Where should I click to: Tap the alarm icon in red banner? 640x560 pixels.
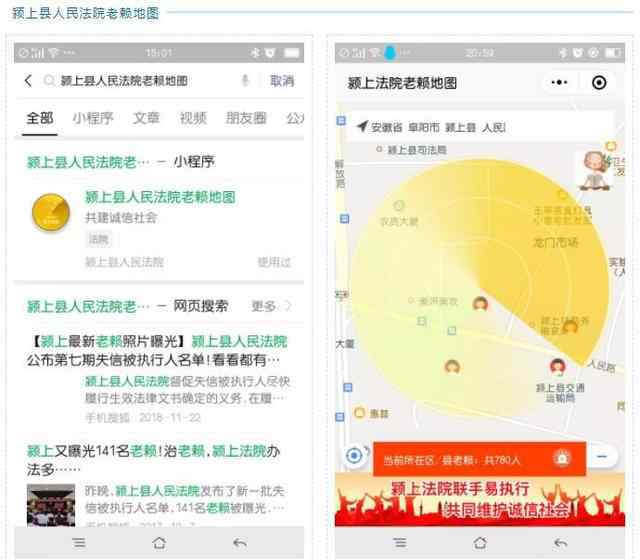(x=562, y=458)
